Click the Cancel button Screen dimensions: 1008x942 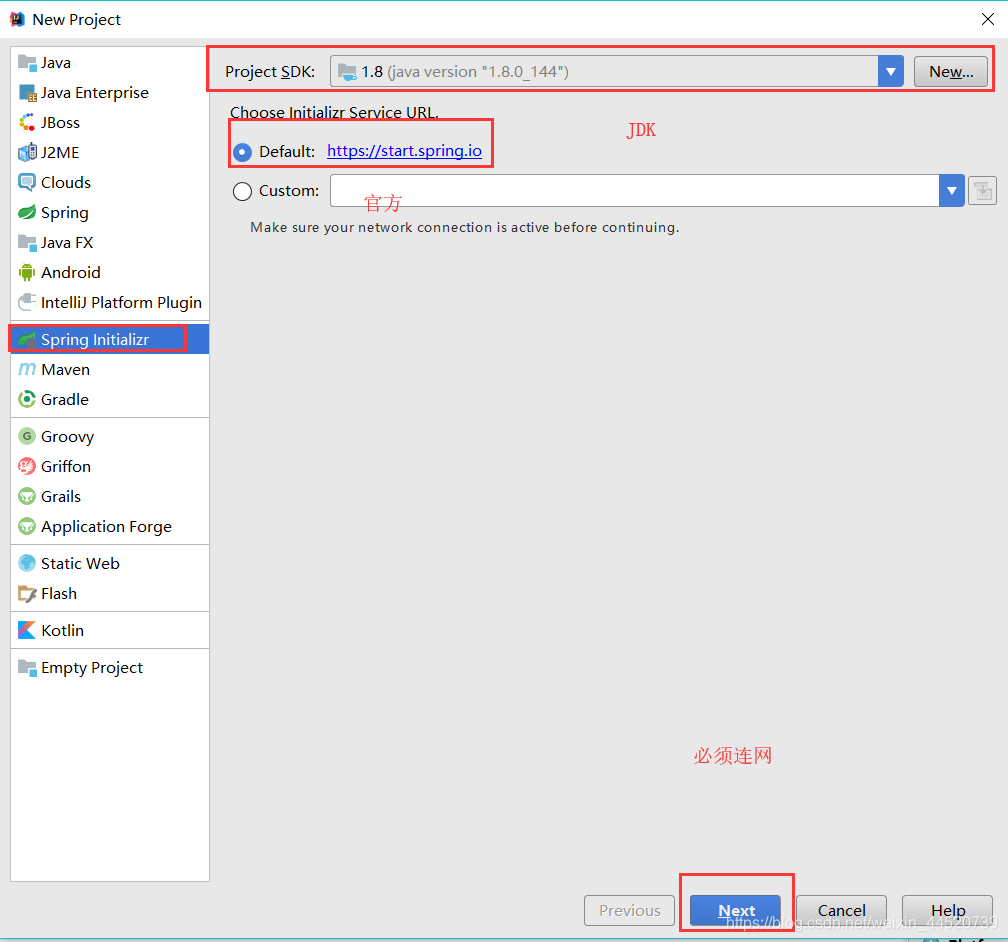[x=842, y=910]
